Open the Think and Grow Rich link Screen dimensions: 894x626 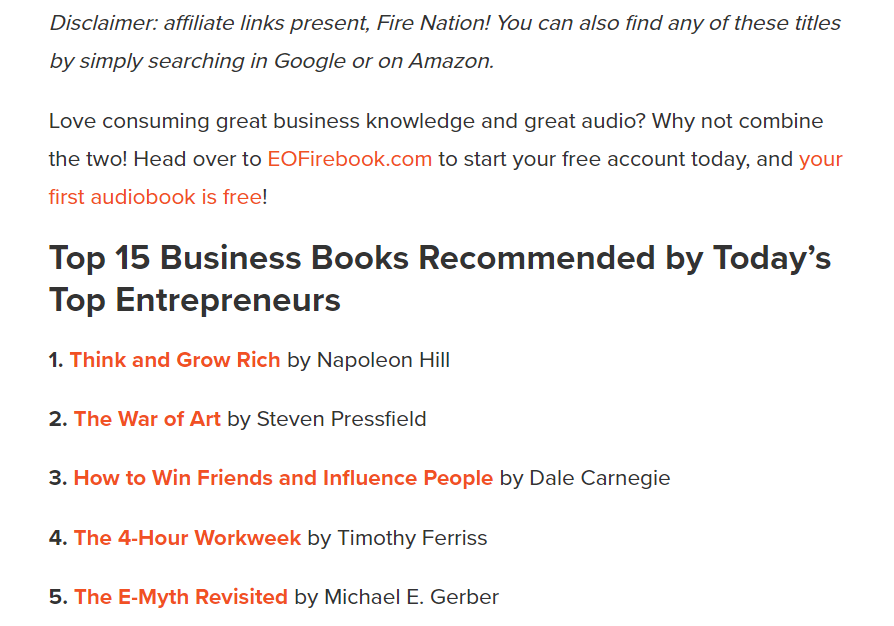tap(175, 360)
